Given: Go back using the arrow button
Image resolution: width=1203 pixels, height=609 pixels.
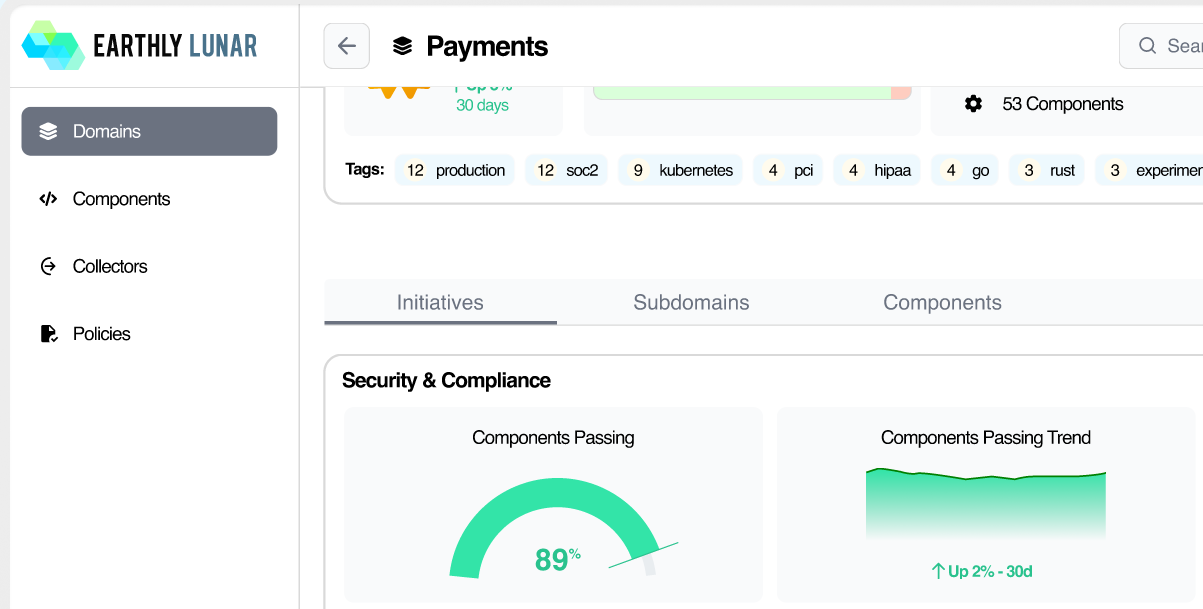Looking at the screenshot, I should [347, 46].
